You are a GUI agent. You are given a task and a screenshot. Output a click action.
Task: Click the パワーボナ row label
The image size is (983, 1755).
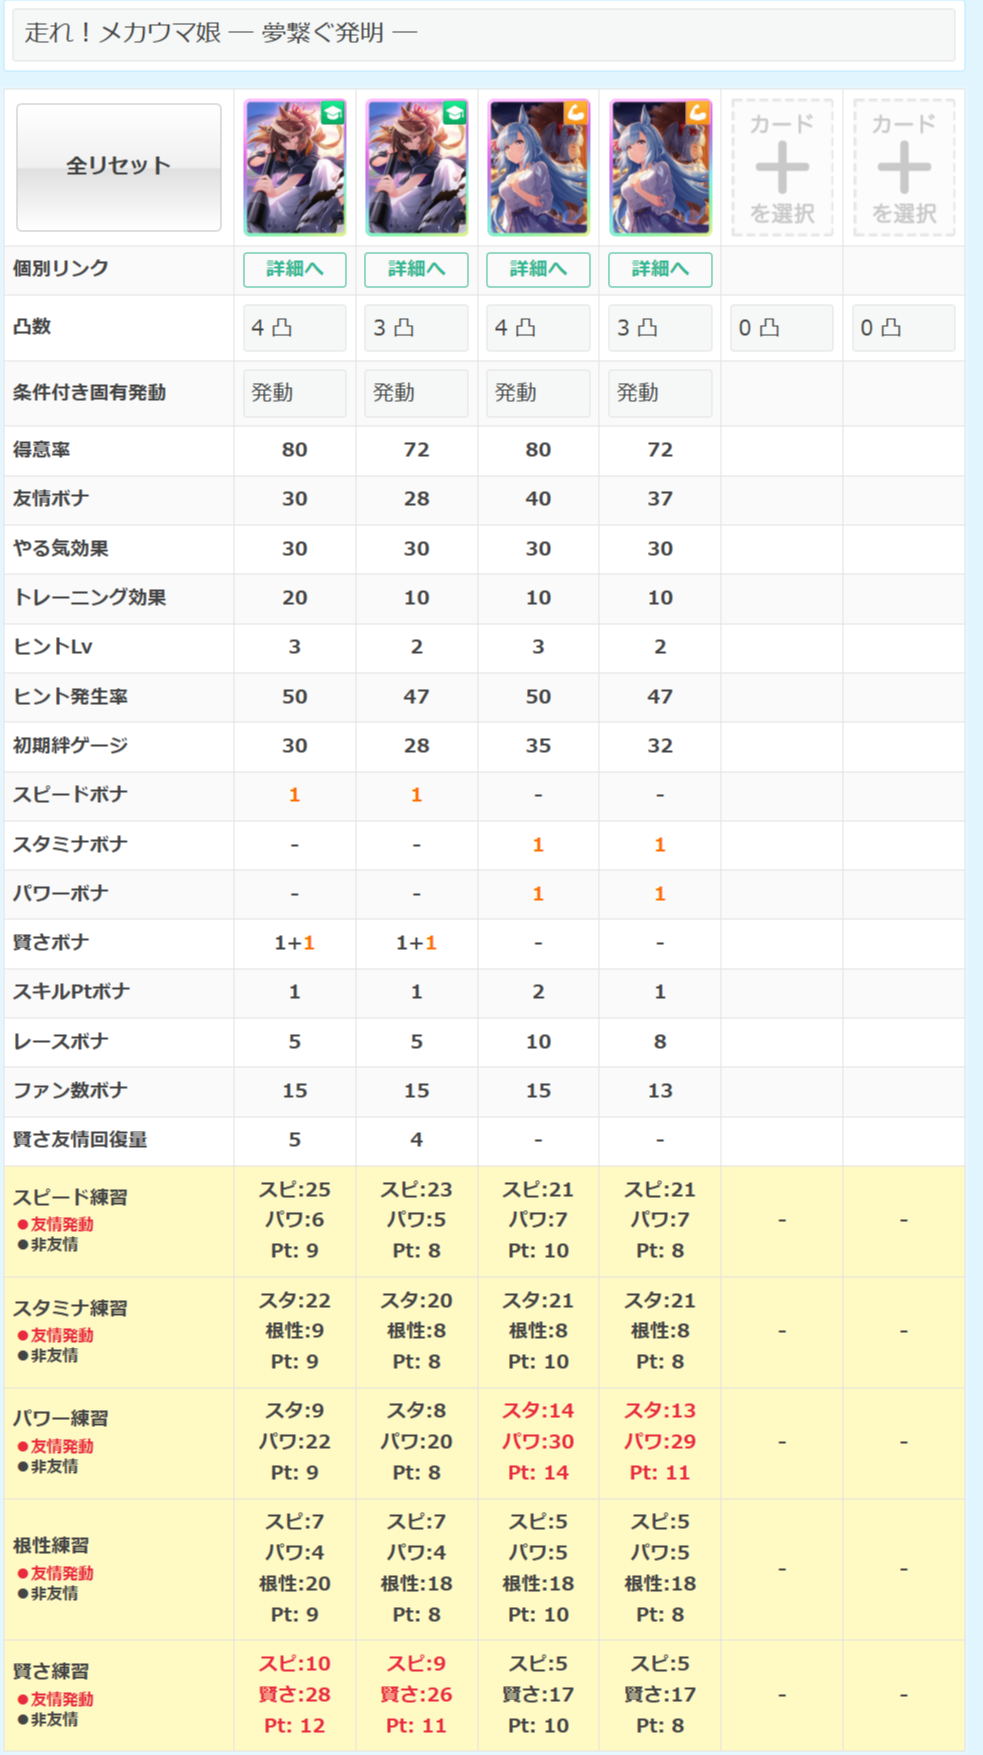[60, 894]
